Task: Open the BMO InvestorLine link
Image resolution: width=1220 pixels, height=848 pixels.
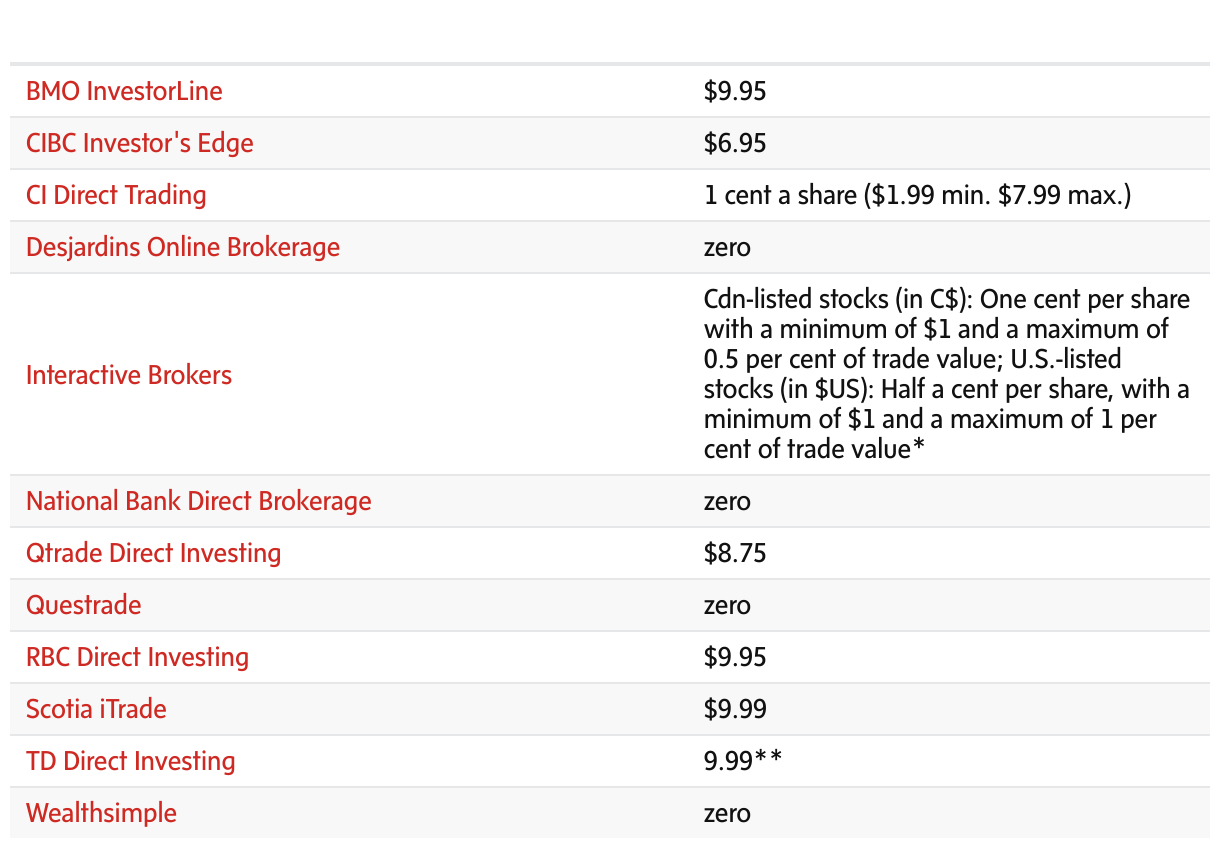Action: click(124, 91)
